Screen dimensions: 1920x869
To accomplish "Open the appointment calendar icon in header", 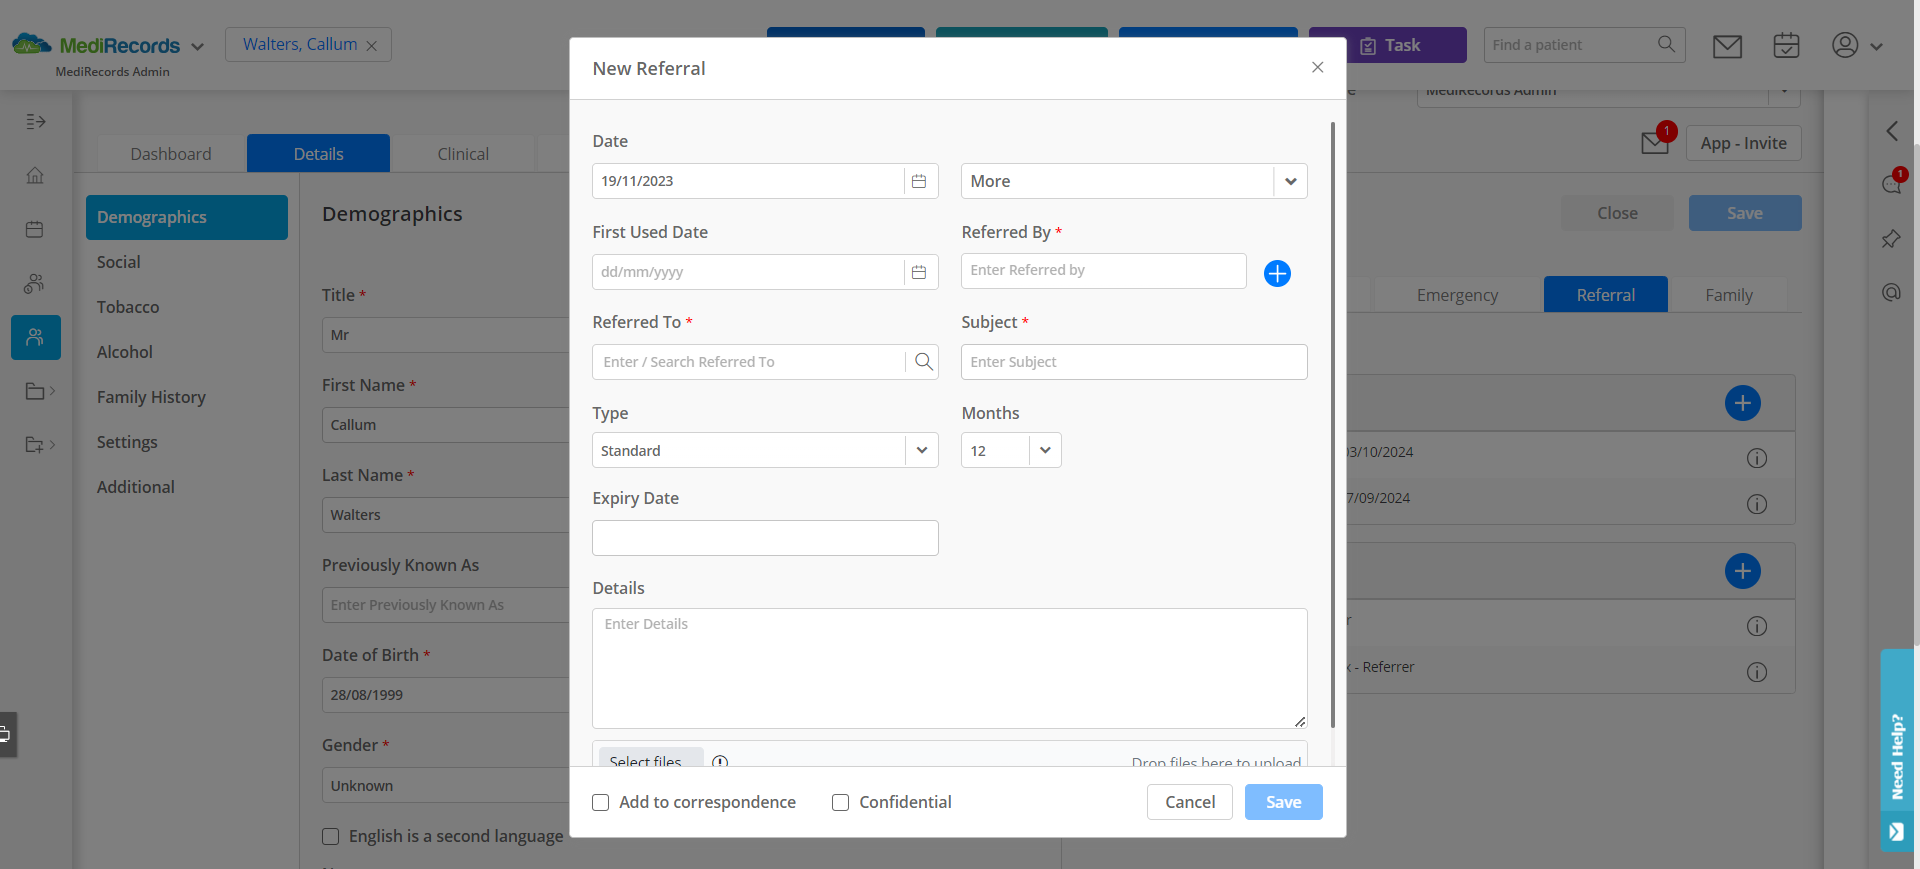I will coord(1786,45).
